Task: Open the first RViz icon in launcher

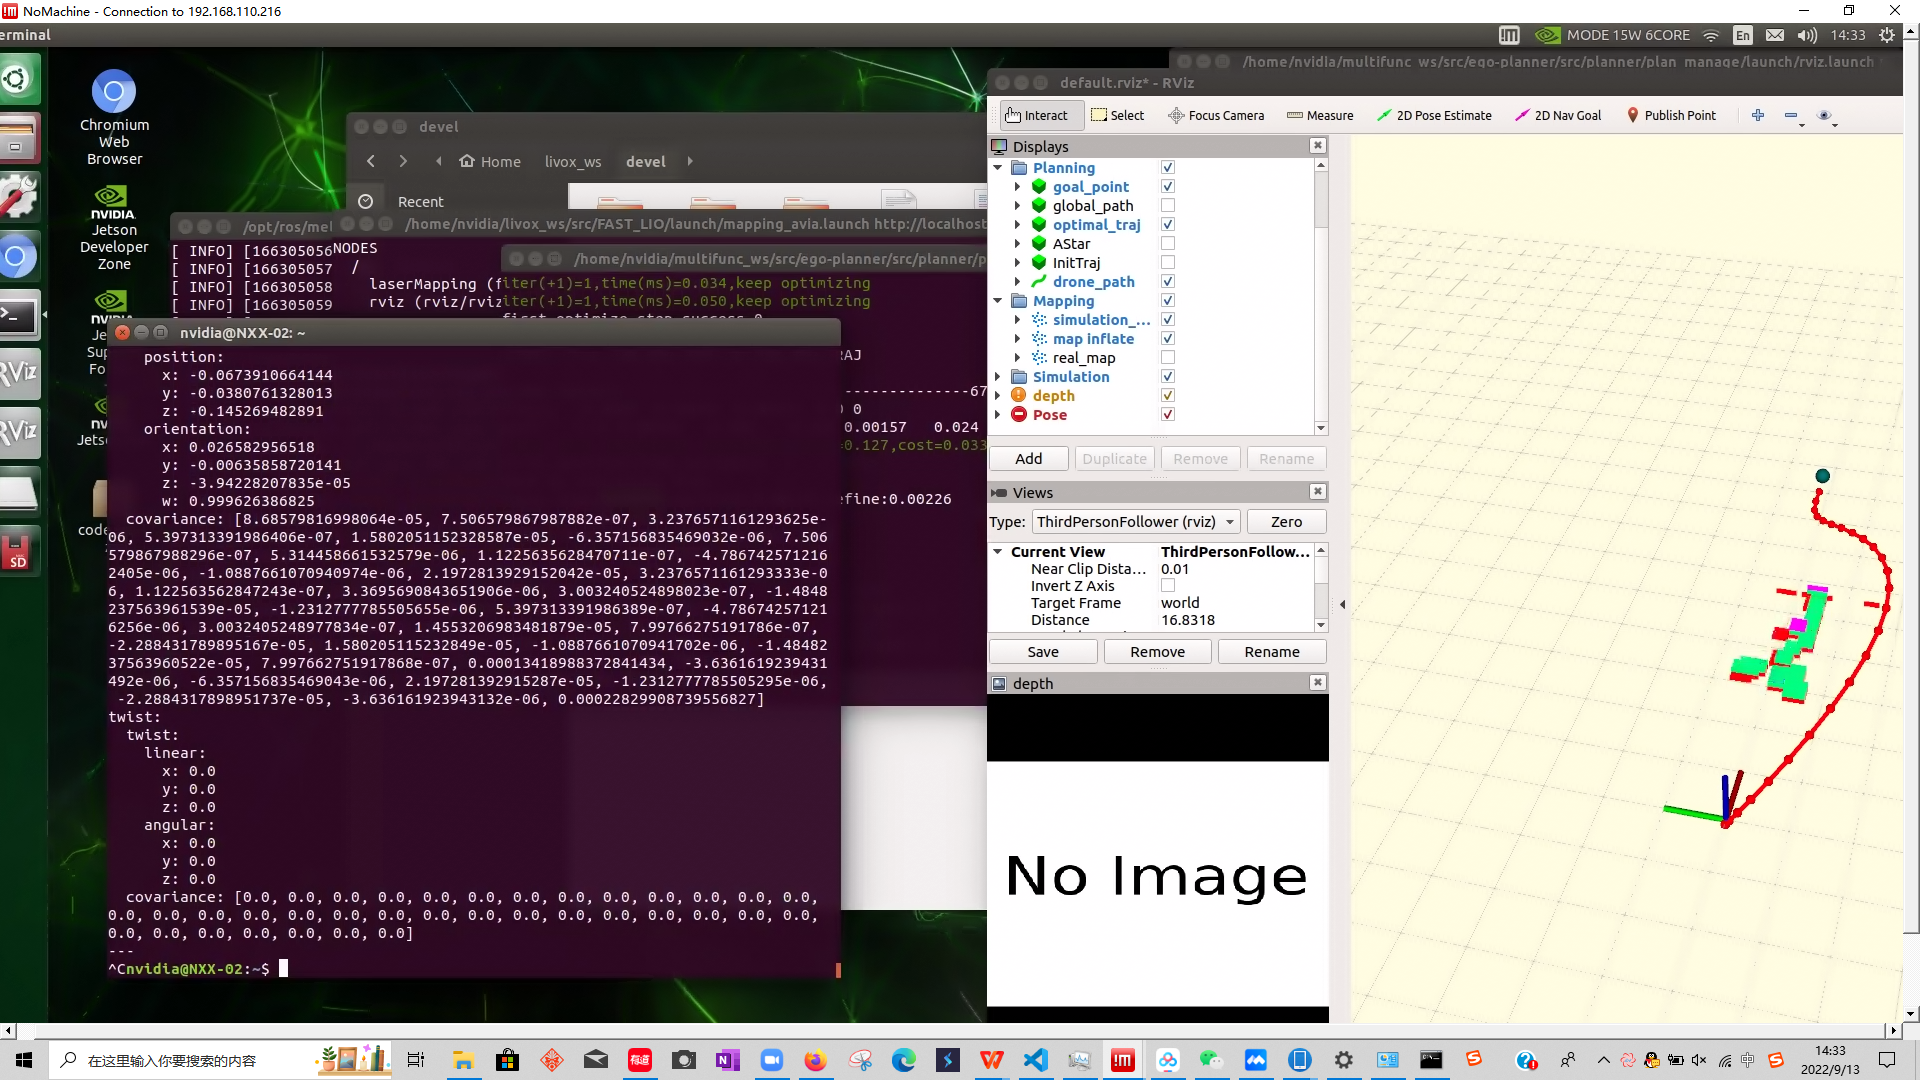Action: pos(20,374)
